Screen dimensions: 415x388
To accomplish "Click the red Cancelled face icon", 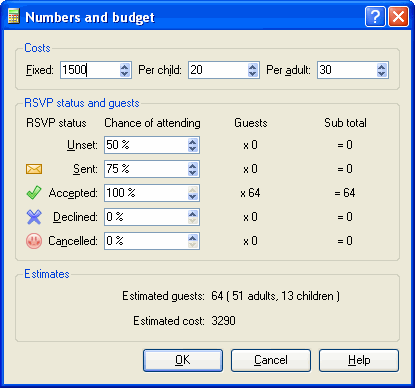I will tap(34, 241).
